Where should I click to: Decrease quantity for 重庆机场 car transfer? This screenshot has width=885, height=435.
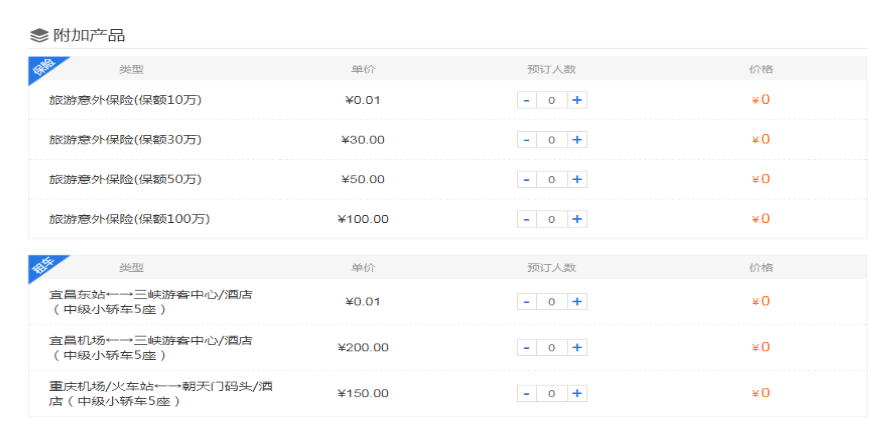tap(526, 393)
